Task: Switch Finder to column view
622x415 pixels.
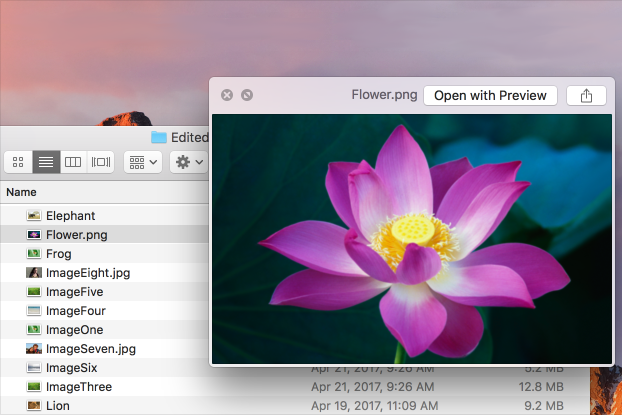Action: coord(73,162)
